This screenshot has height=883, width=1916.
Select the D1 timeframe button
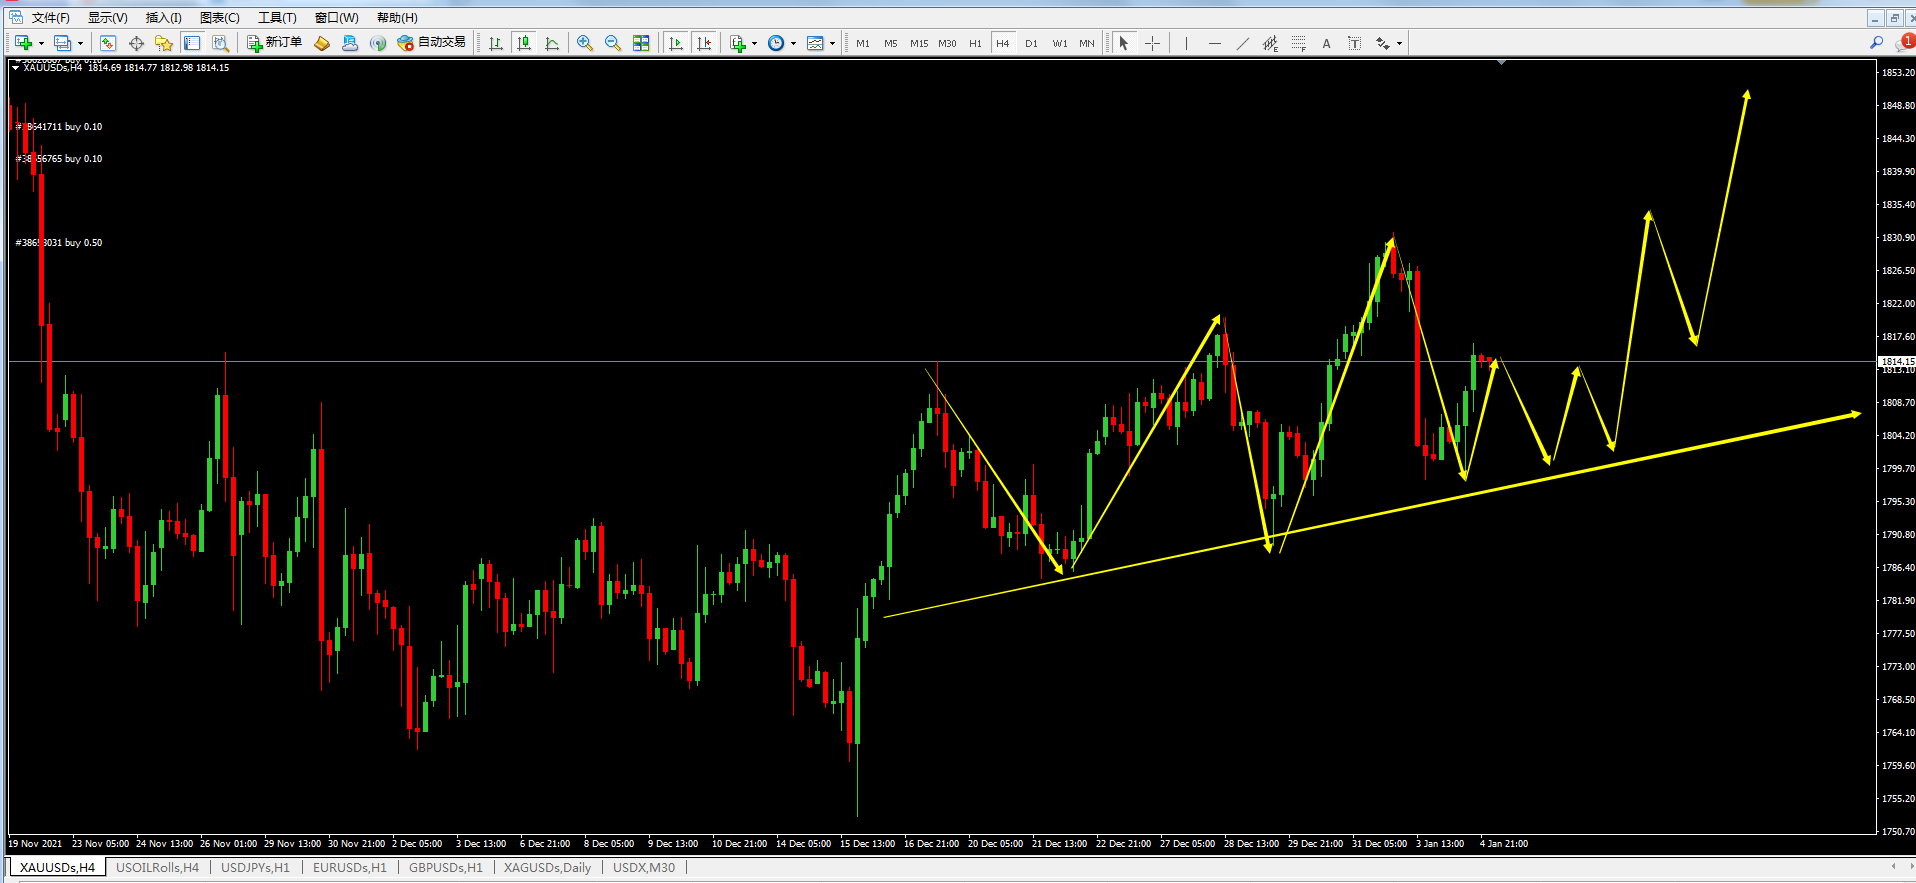(x=1031, y=43)
